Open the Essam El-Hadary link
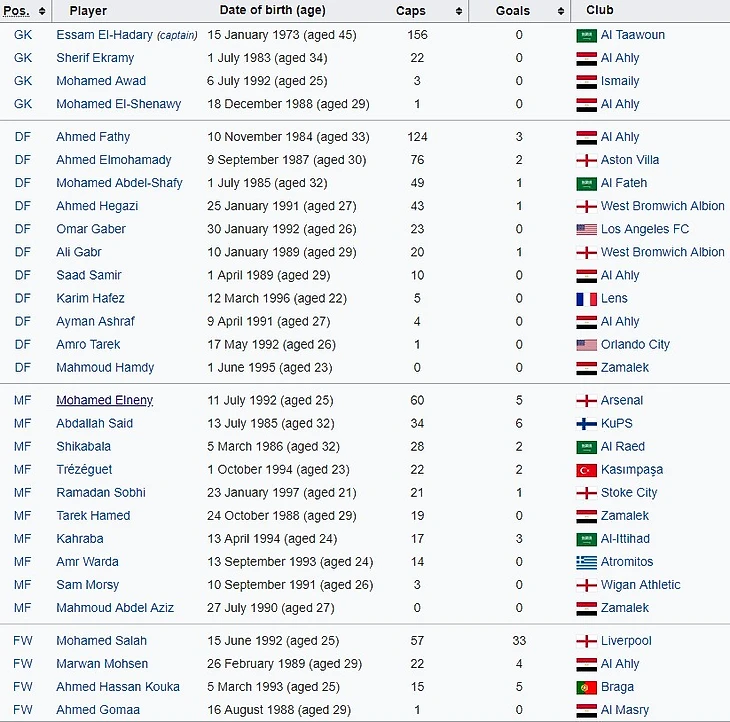Image resolution: width=730 pixels, height=722 pixels. tap(104, 35)
